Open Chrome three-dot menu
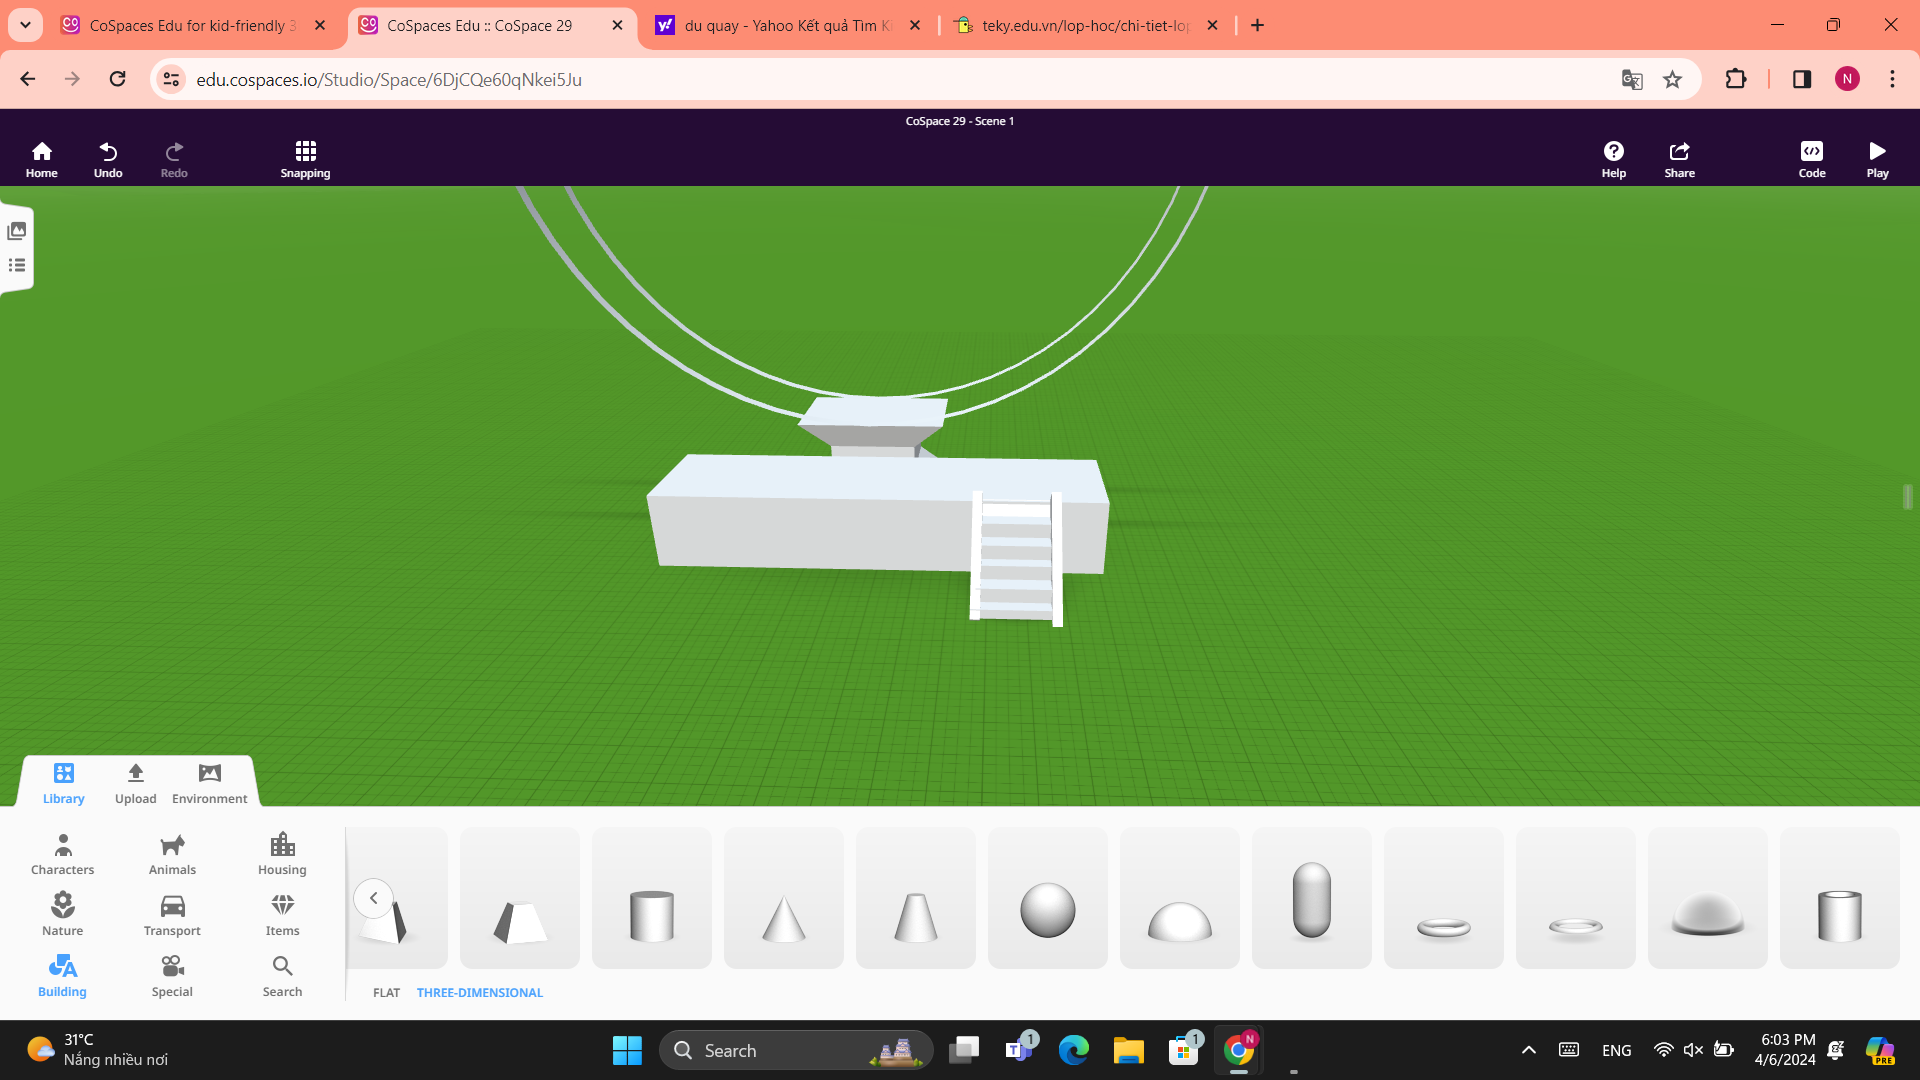Screen dimensions: 1920x1080 [x=1892, y=79]
